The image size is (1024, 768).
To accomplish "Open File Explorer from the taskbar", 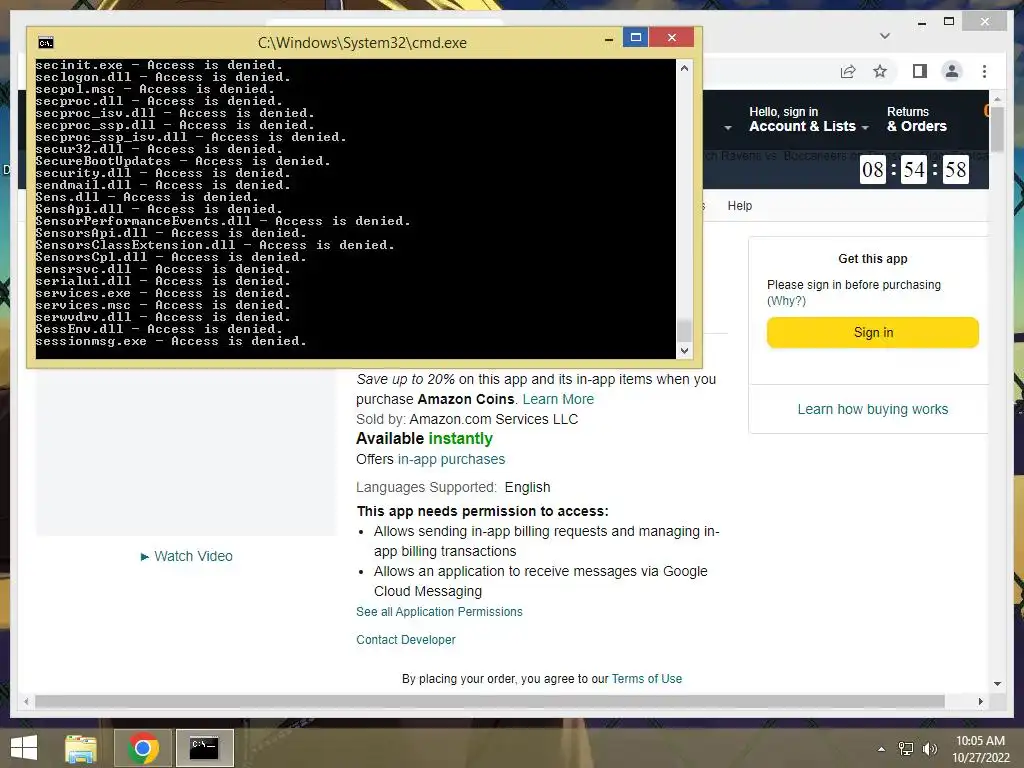I will tap(80, 748).
